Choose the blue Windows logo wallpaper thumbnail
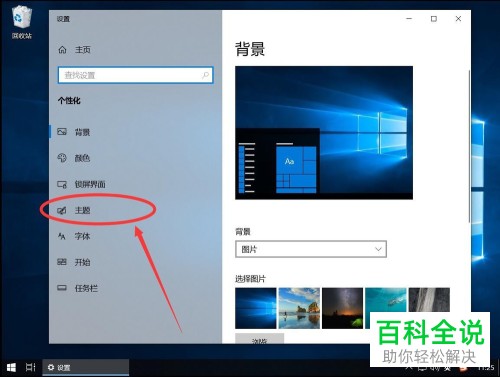The width and height of the screenshot is (500, 377). point(256,308)
